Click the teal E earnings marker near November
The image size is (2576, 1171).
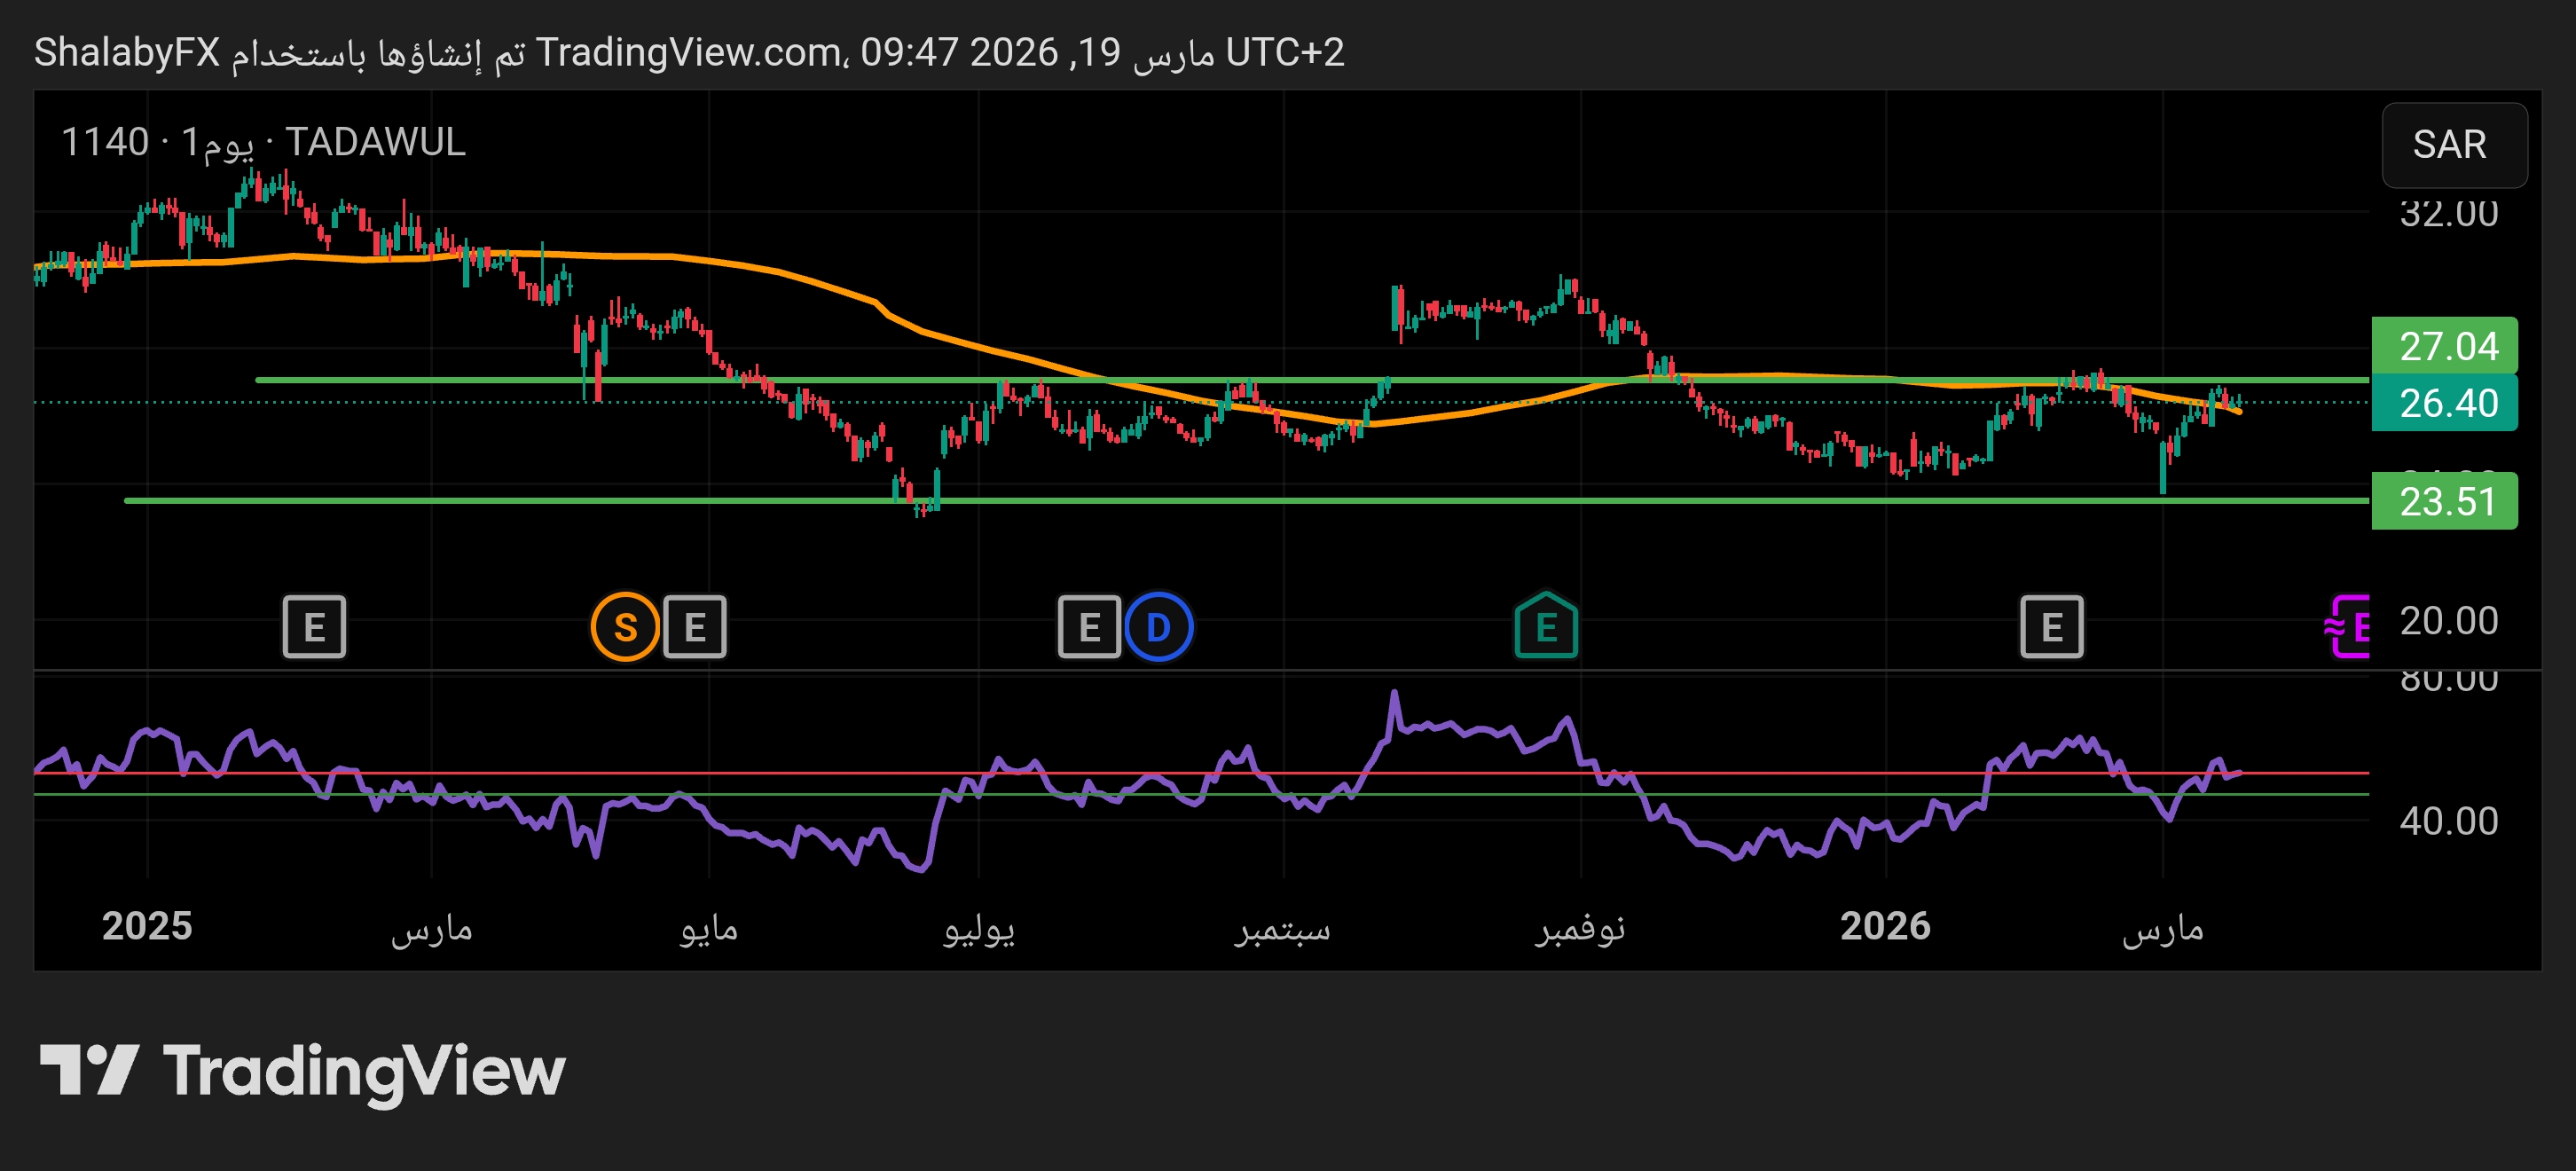pos(1545,627)
